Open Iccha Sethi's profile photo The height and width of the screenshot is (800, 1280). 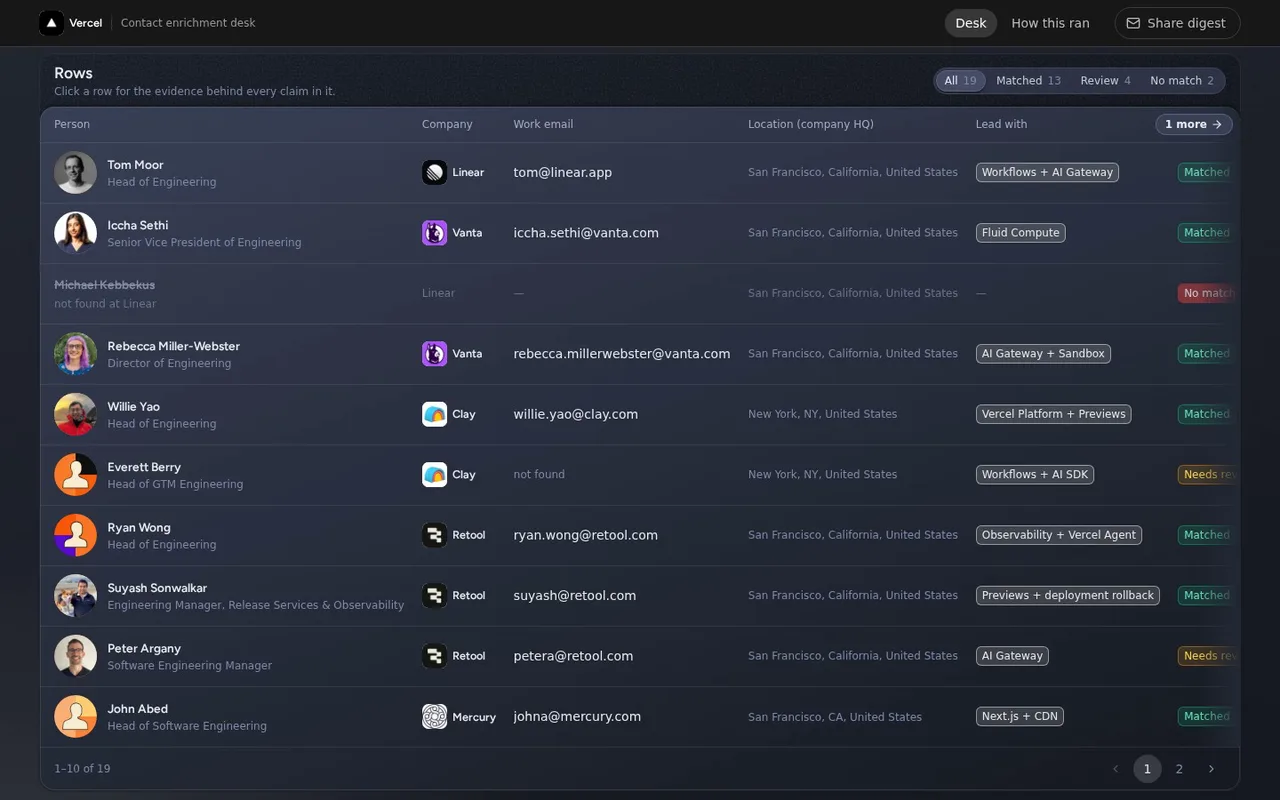(75, 233)
